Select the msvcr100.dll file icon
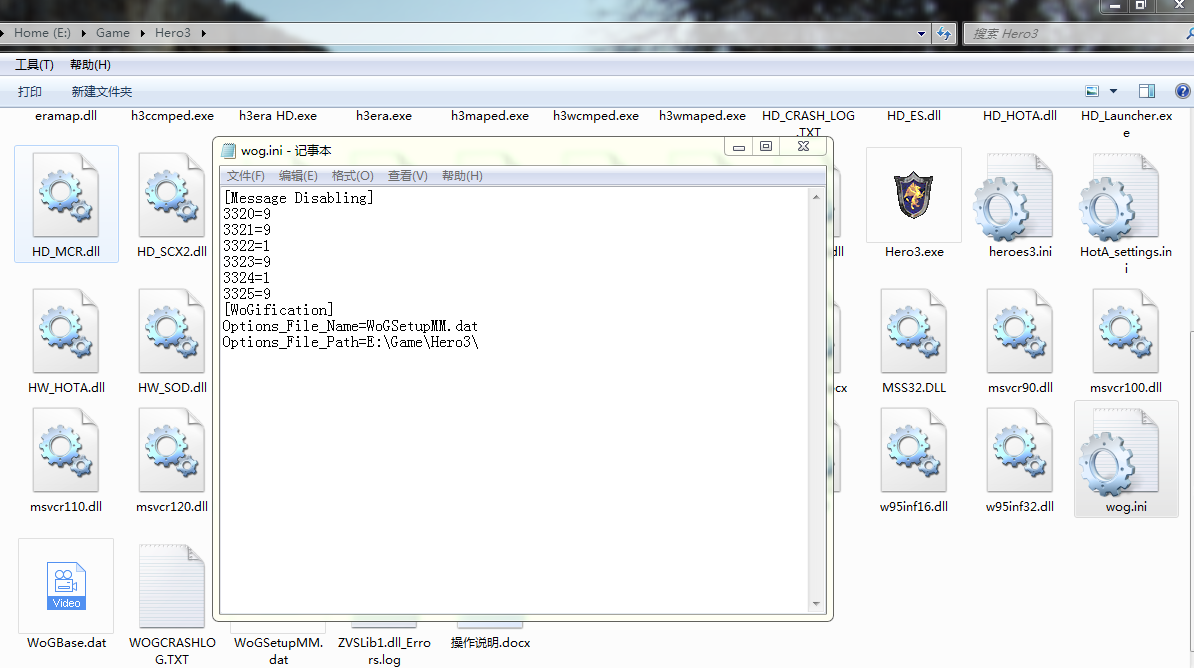Viewport: 1194px width, 668px height. click(x=1125, y=331)
